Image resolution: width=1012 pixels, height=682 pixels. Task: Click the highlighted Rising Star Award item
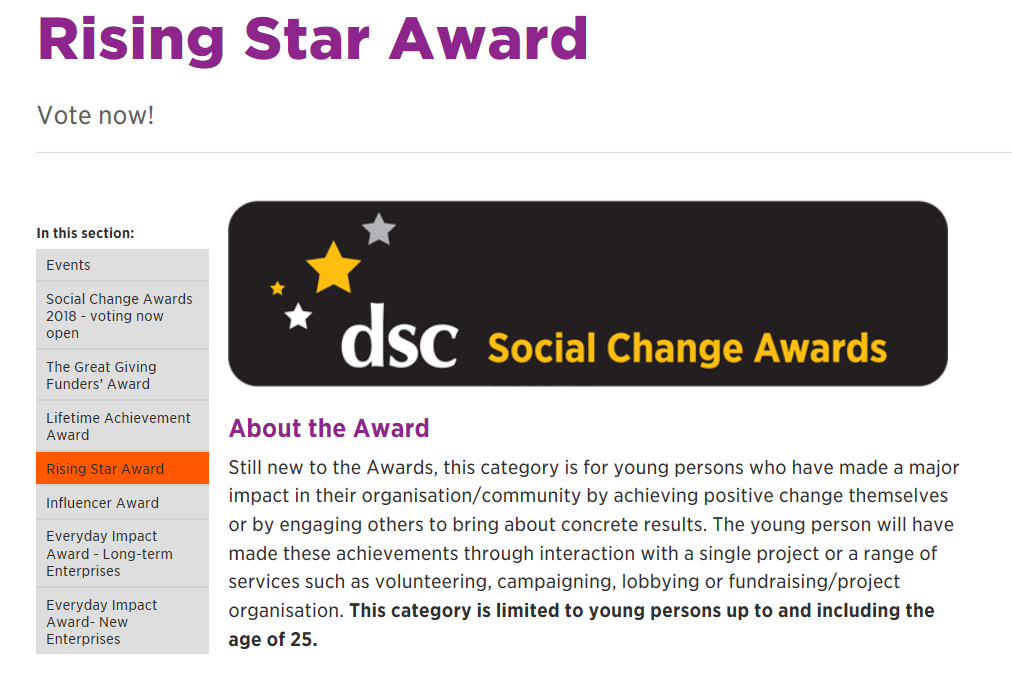pyautogui.click(x=105, y=469)
